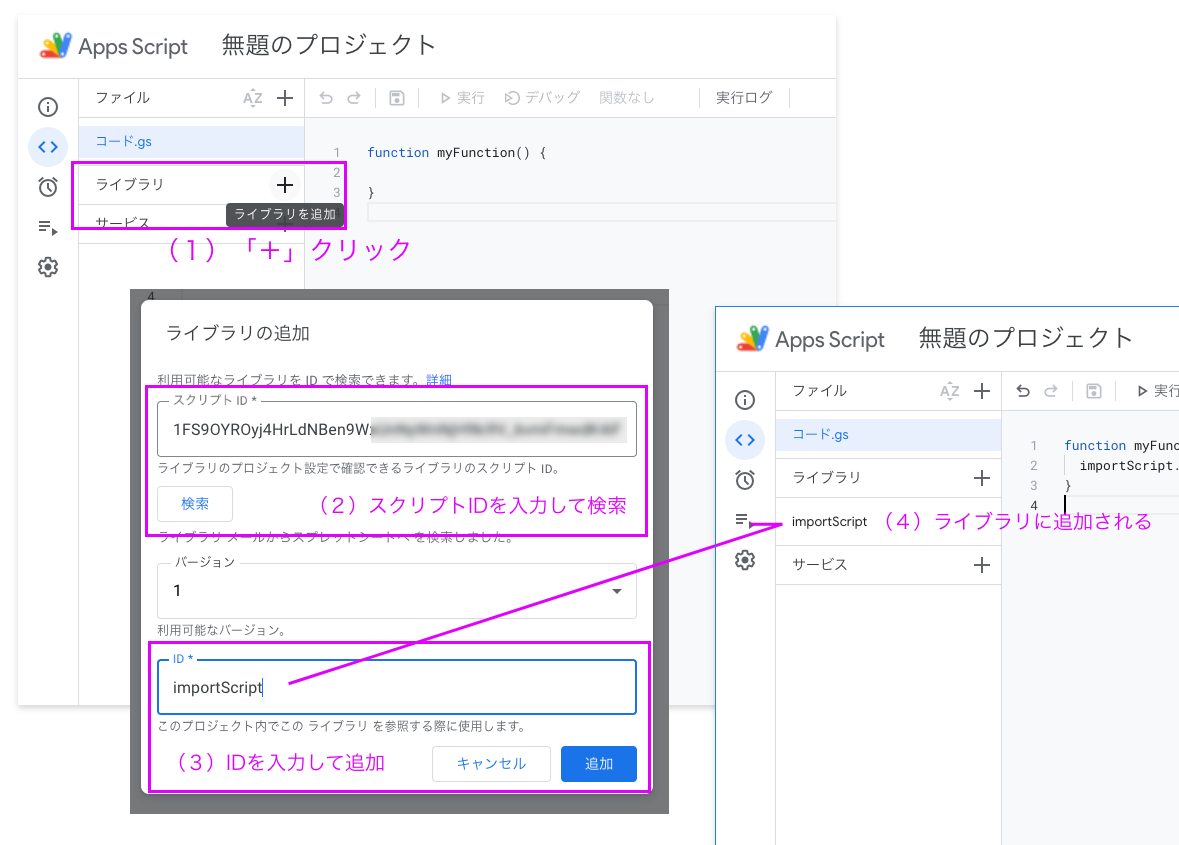Save the project using the save icon
The image size is (1179, 845).
click(394, 97)
